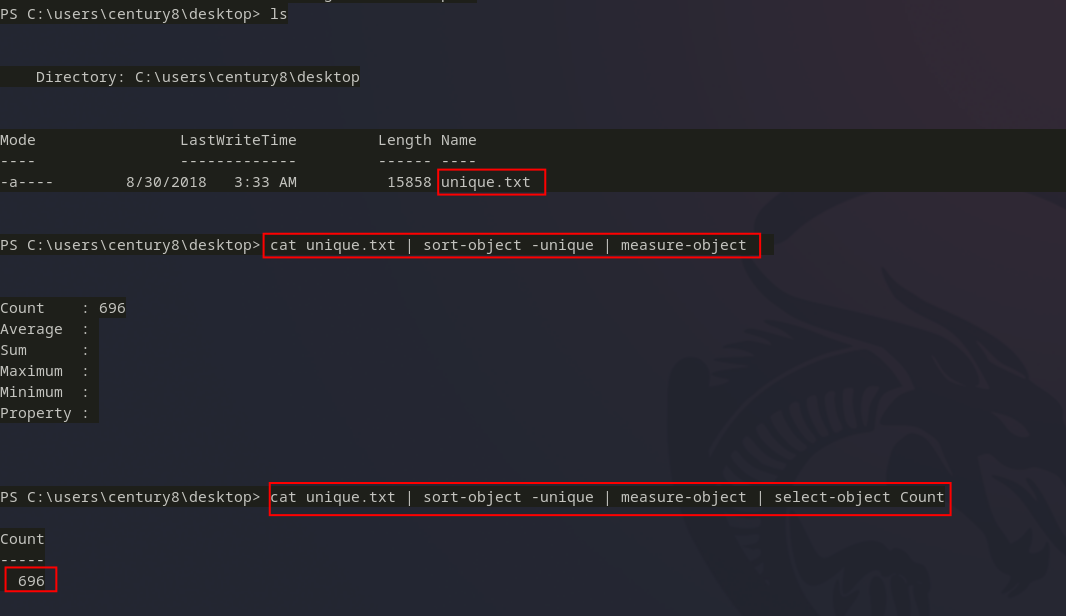Image resolution: width=1066 pixels, height=616 pixels.
Task: Click the Minimum output row
Action: click(x=45, y=392)
